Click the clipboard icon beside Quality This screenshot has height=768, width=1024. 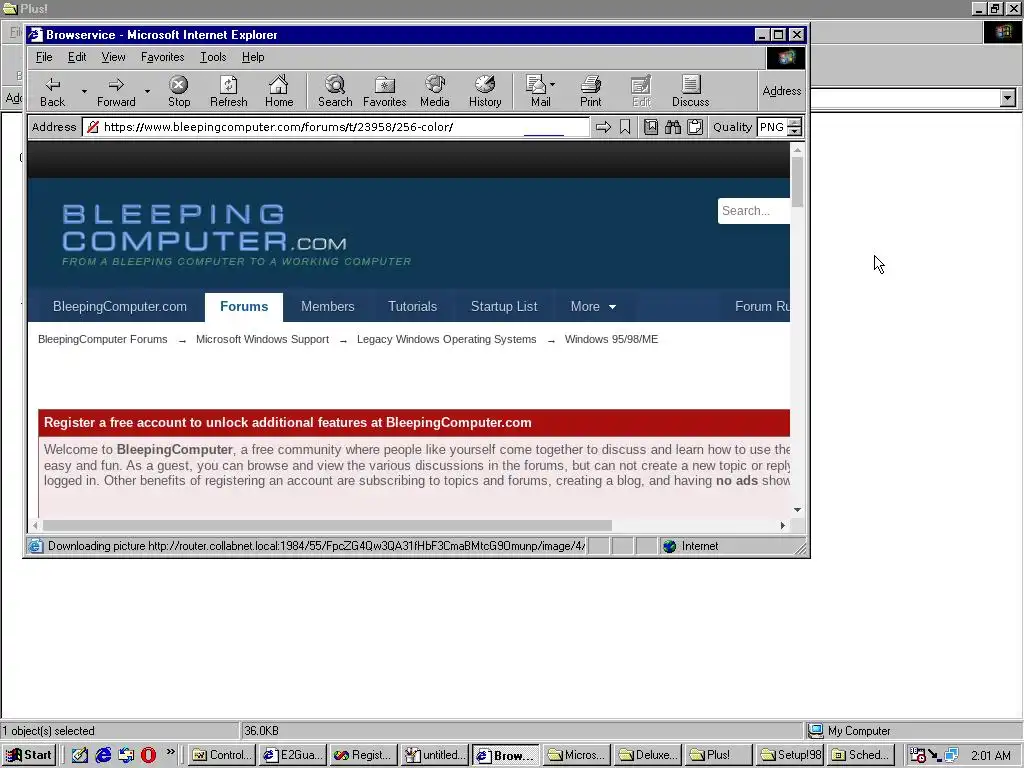click(695, 127)
